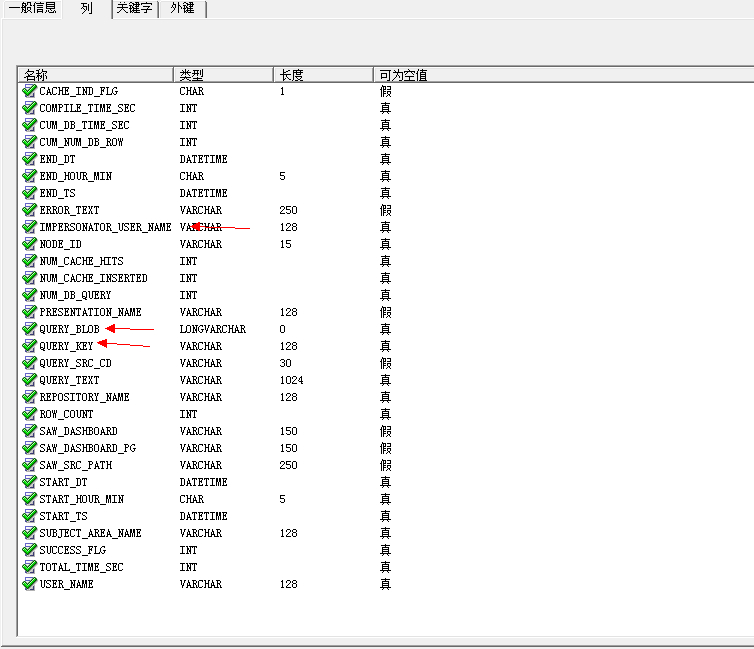754x649 pixels.
Task: Click the QUERY_KEY column name
Action: tap(66, 346)
